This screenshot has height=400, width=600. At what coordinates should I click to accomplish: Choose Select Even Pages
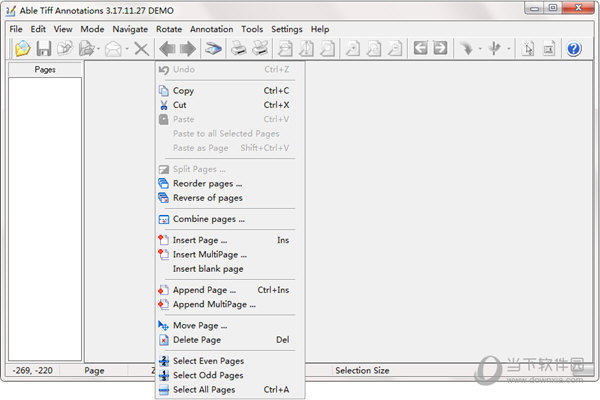(x=230, y=361)
